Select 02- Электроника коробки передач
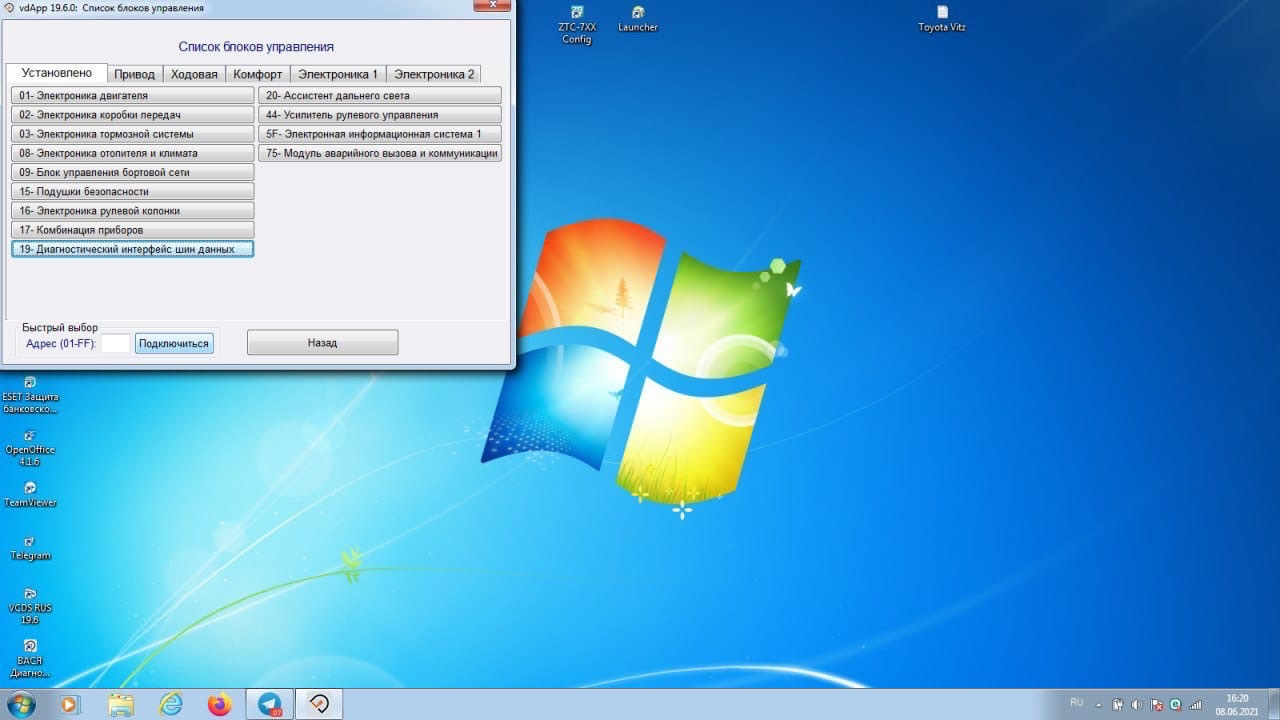The image size is (1280, 720). [133, 115]
